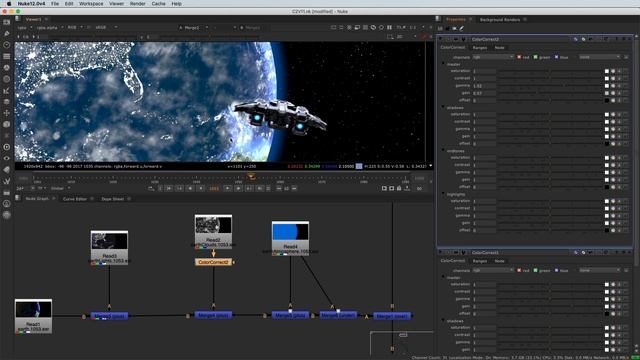The height and width of the screenshot is (360, 640).
Task: Open the Merge nodes toolbar menu
Action: coord(7,102)
